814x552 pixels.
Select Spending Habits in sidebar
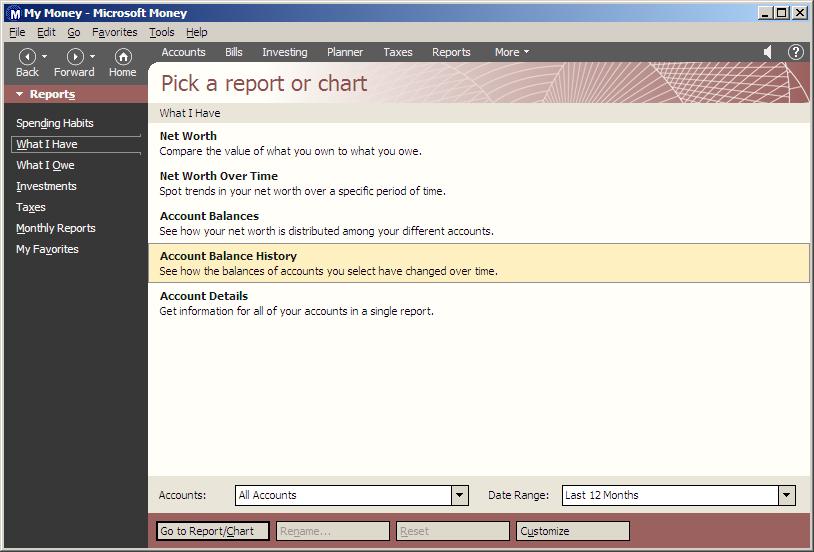click(55, 123)
